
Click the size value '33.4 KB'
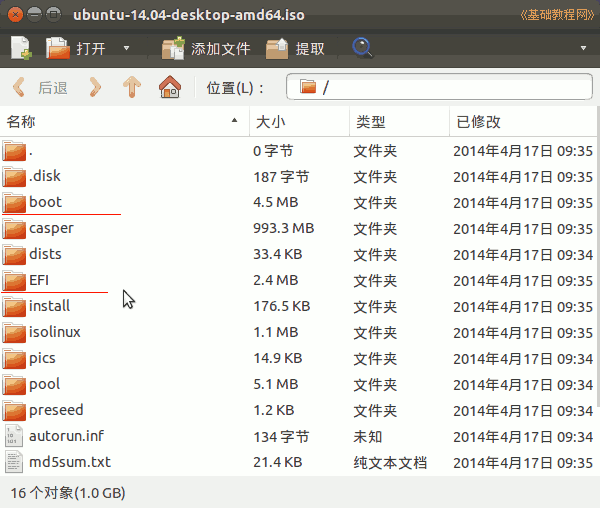pos(278,254)
